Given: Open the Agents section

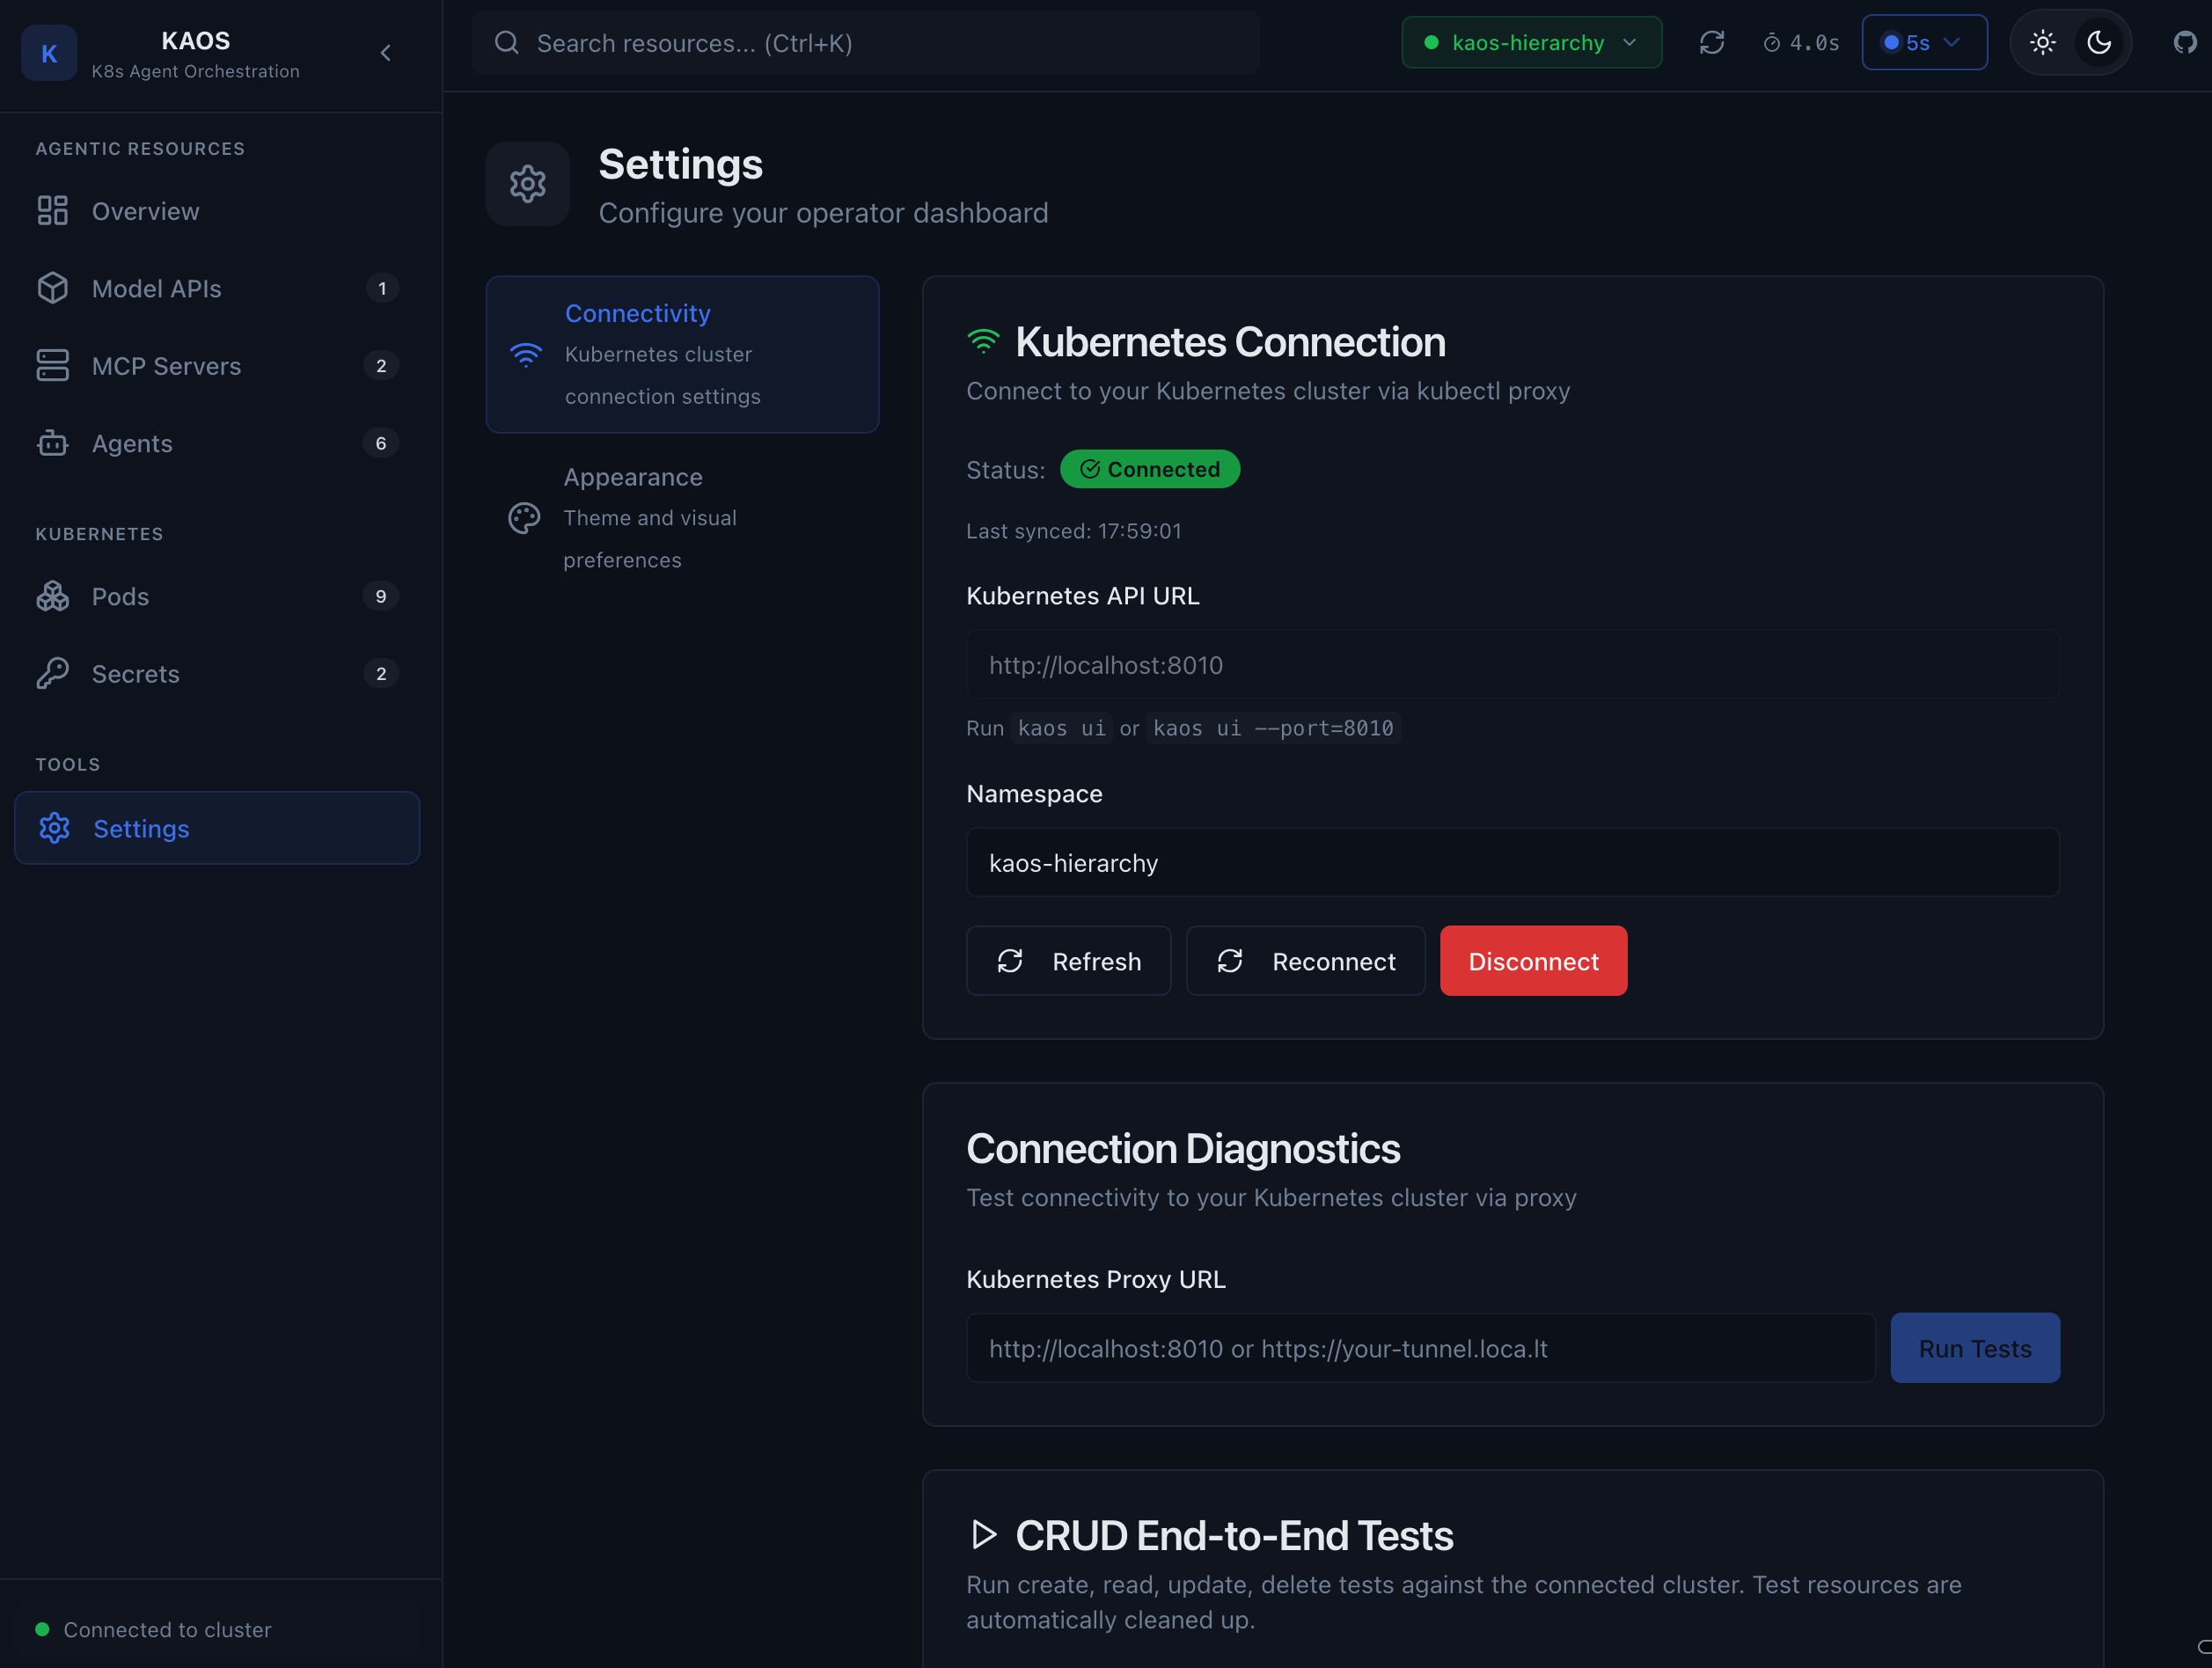Looking at the screenshot, I should click(133, 443).
